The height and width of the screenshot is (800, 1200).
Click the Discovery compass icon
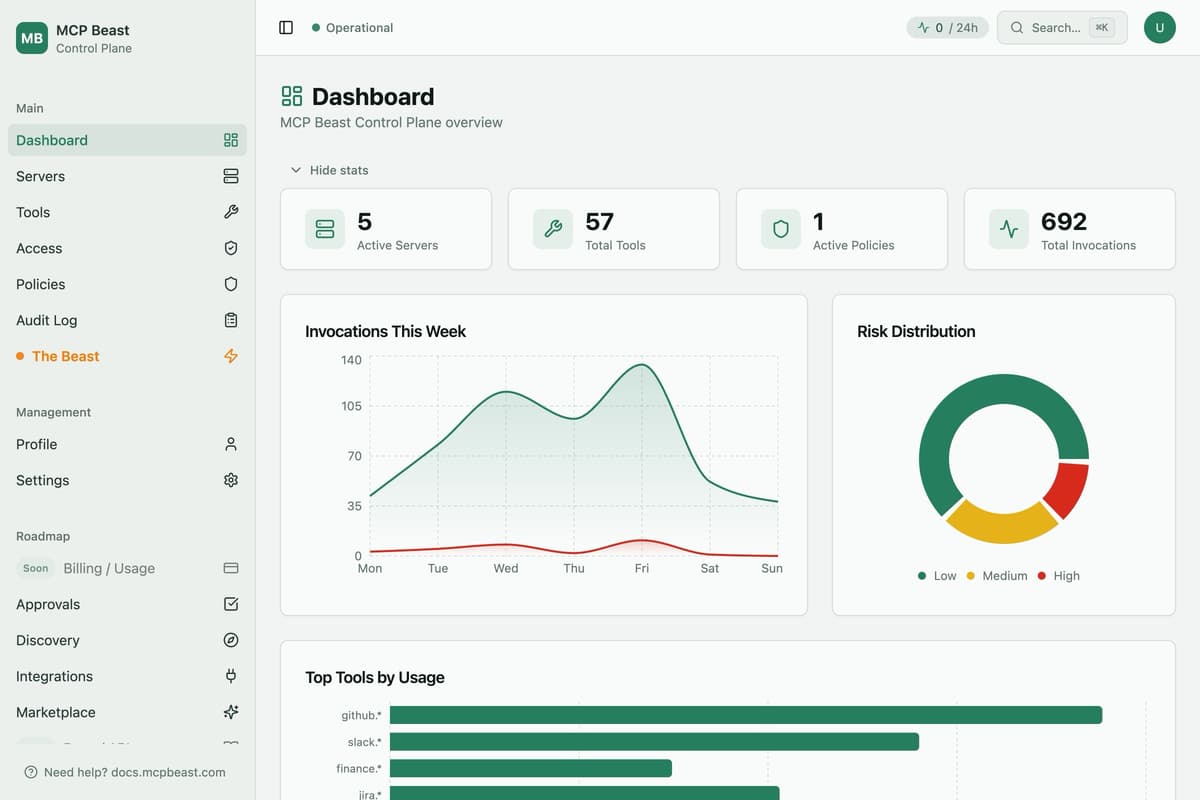(x=231, y=640)
